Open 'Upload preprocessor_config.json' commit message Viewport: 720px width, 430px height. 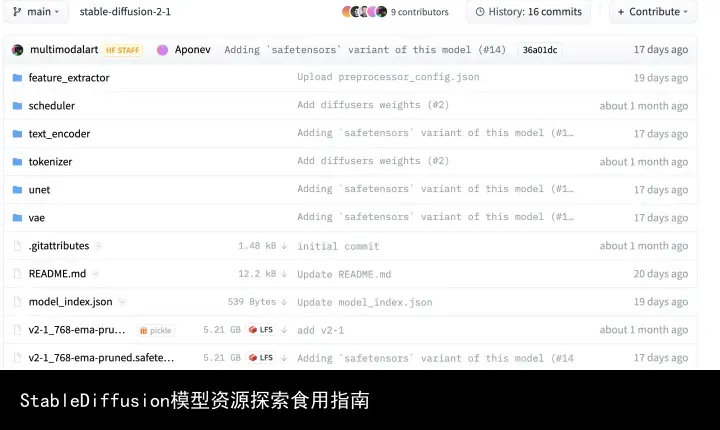tap(388, 77)
